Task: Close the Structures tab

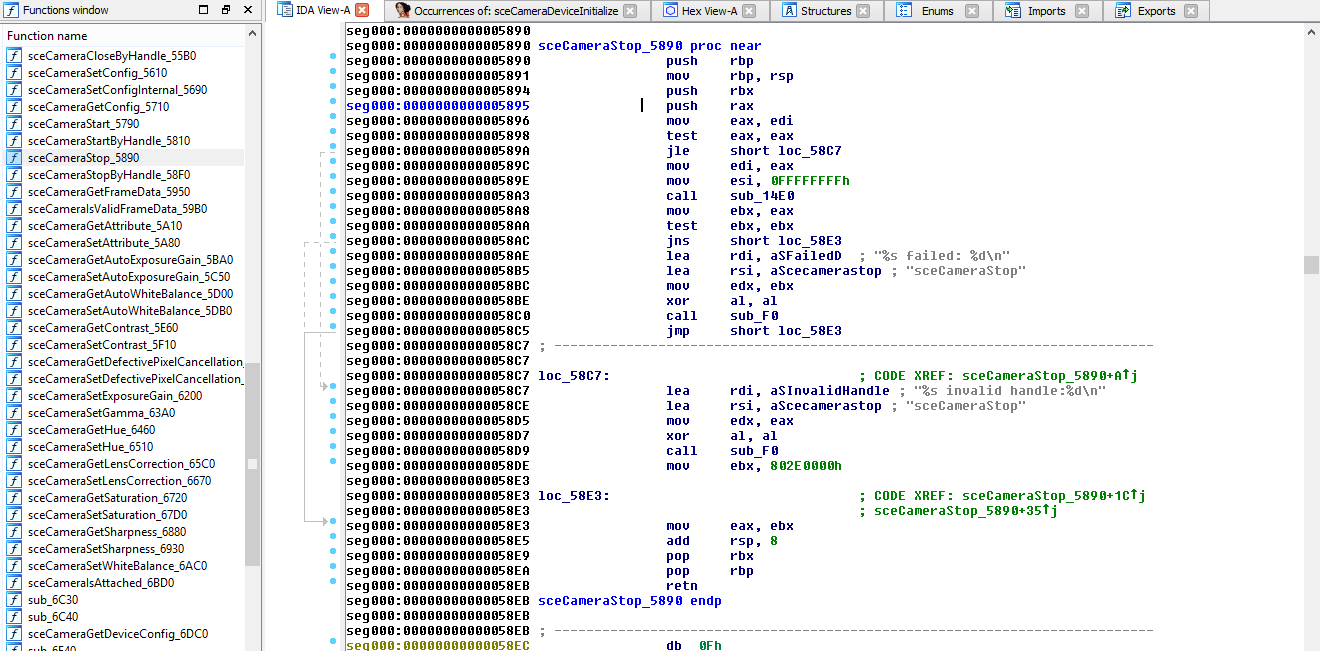Action: point(863,11)
